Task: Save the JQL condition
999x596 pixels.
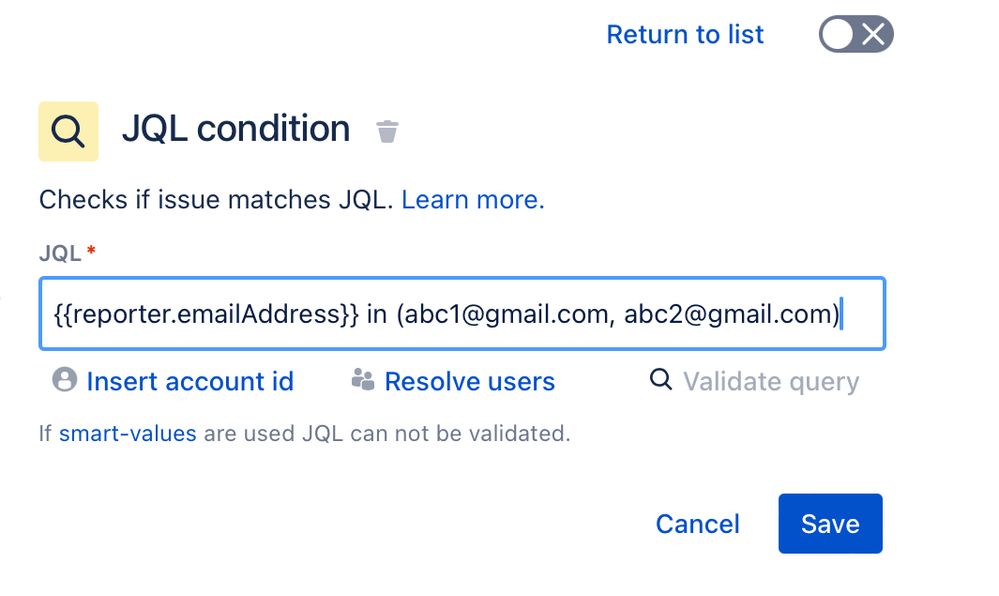Action: tap(830, 523)
